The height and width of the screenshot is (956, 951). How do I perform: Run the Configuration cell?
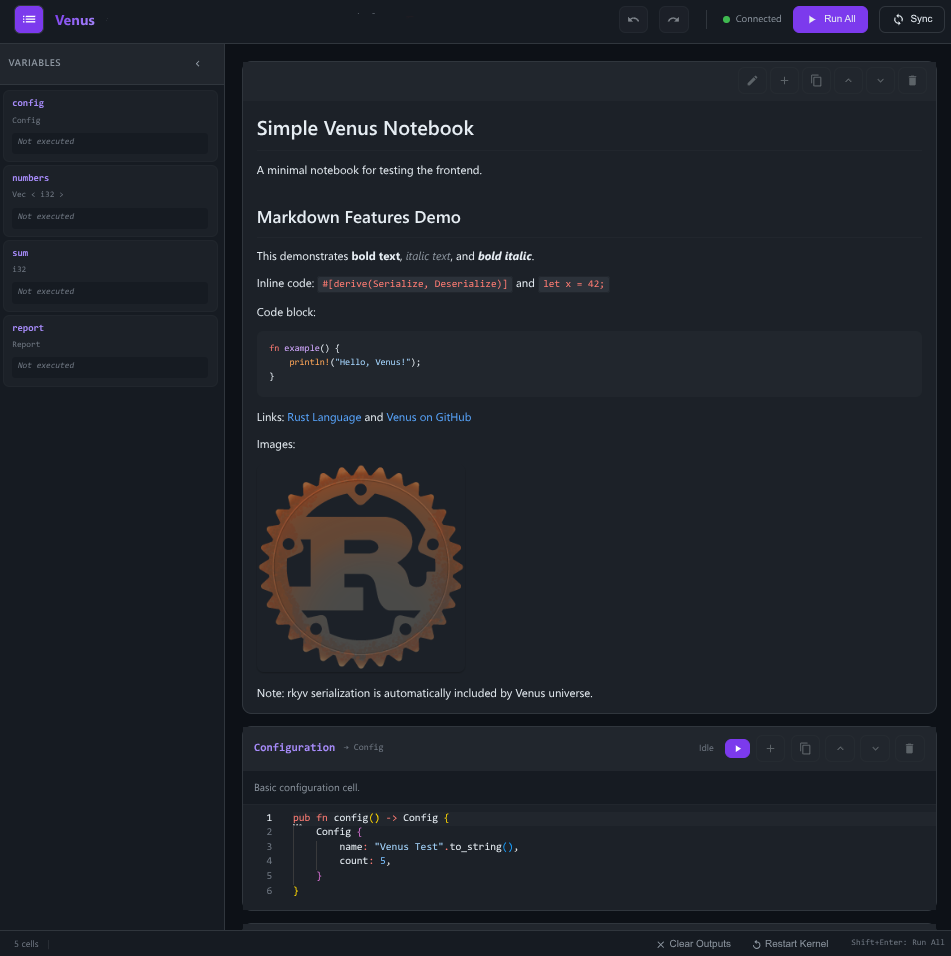tap(737, 748)
